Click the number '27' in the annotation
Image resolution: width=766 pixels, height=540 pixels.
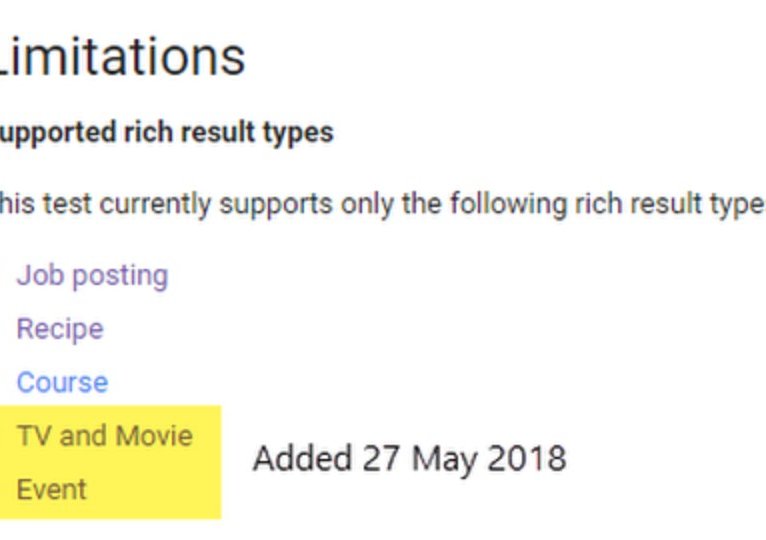pos(381,459)
